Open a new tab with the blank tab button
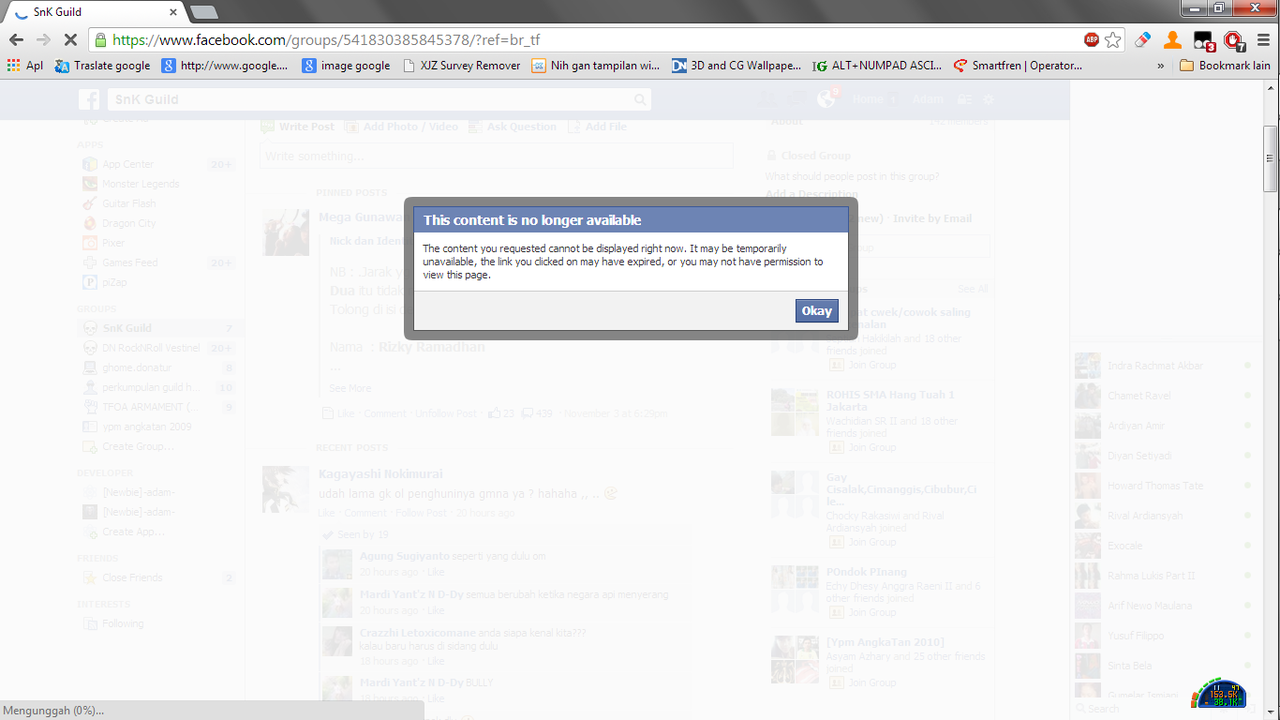Screen dimensions: 1280x720 [204, 12]
